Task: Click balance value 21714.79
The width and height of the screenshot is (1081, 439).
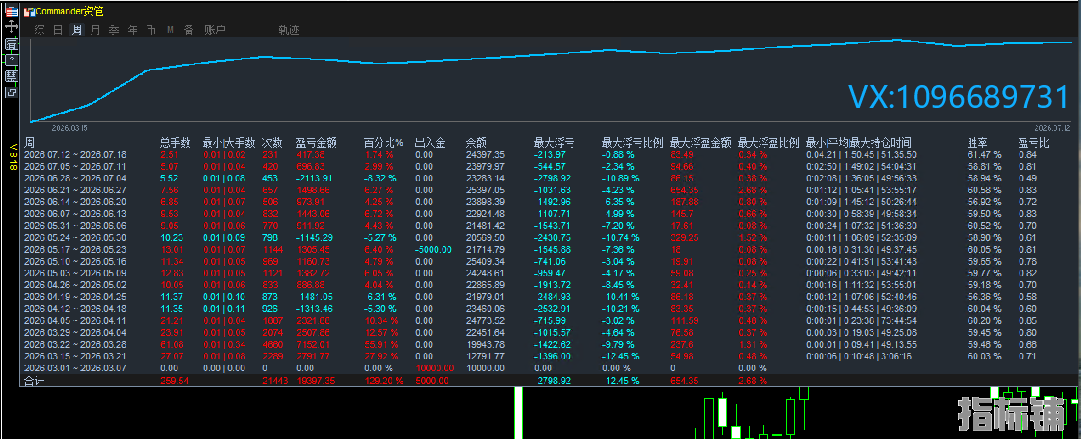Action: (485, 249)
